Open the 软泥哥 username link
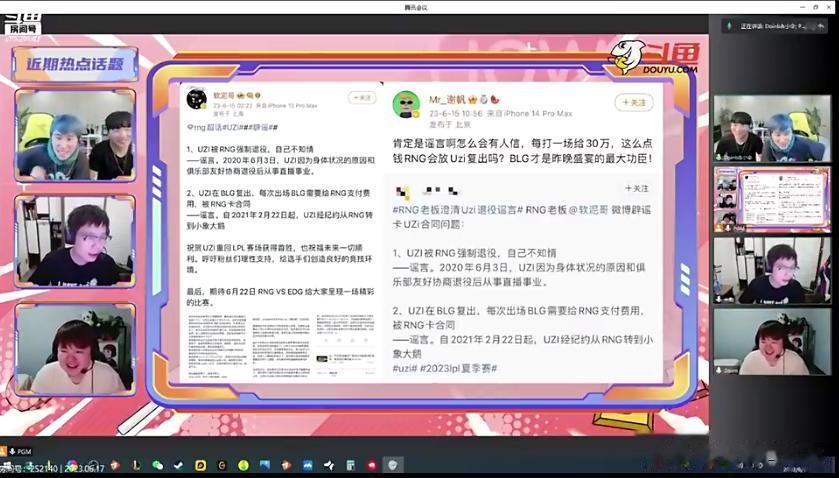 coord(223,95)
